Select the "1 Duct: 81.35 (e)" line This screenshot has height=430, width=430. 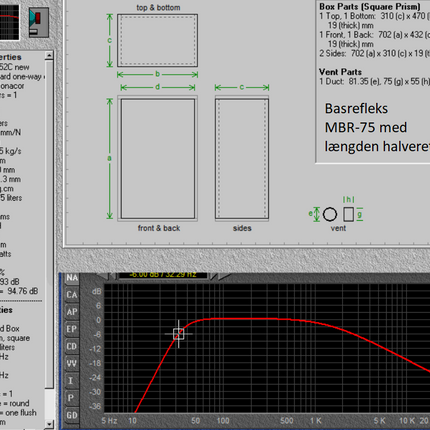point(374,81)
